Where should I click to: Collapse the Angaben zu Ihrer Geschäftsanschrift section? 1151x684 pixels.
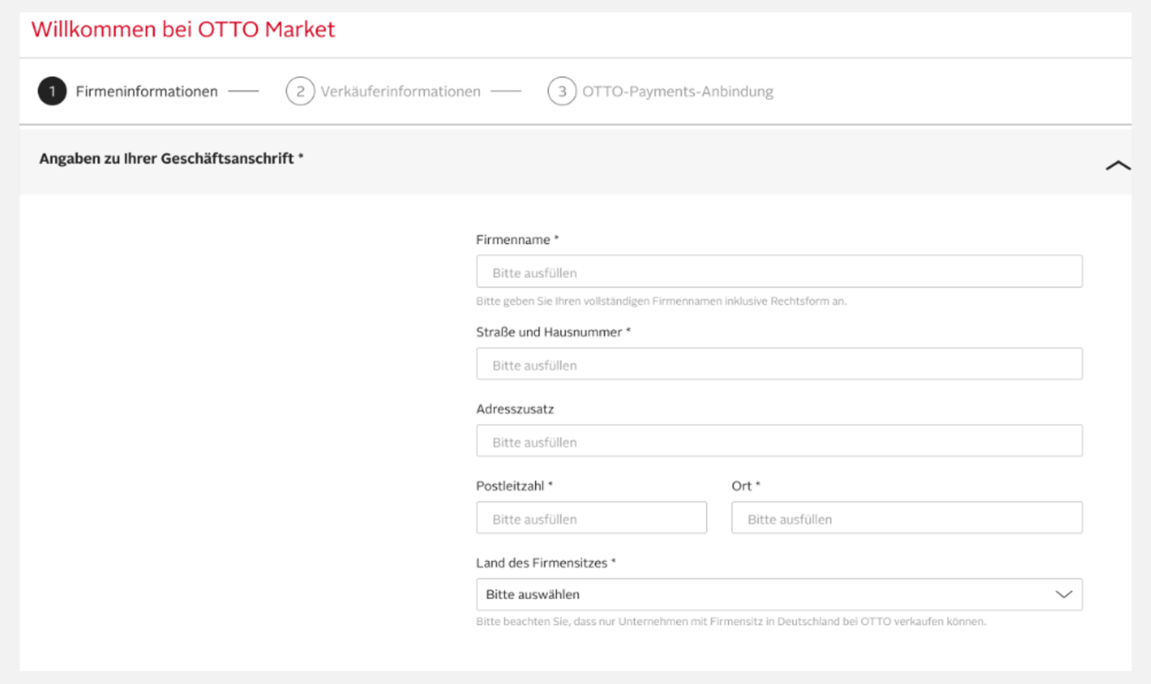click(1117, 164)
